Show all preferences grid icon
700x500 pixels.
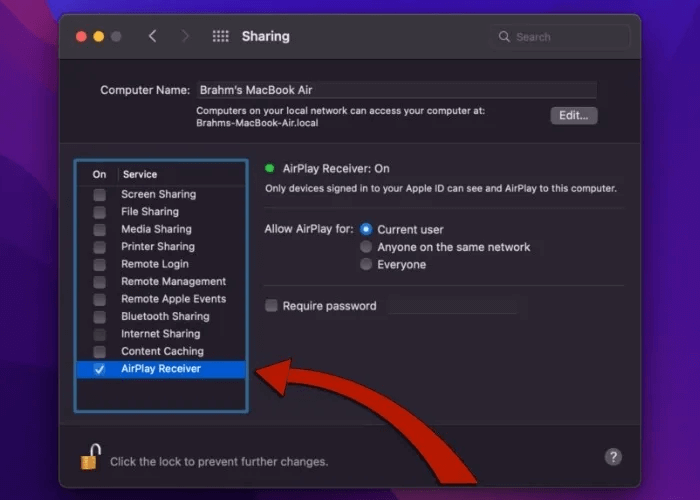[221, 36]
